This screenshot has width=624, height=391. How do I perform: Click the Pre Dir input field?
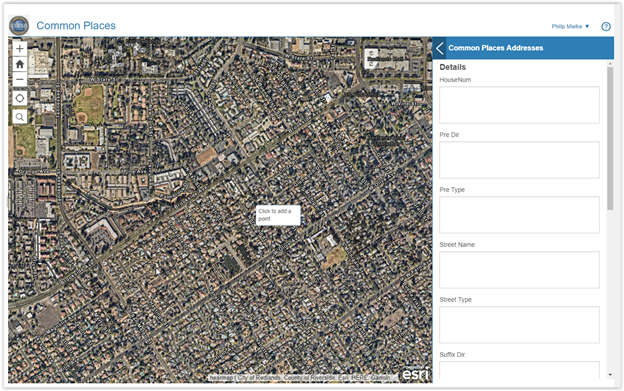[519, 160]
